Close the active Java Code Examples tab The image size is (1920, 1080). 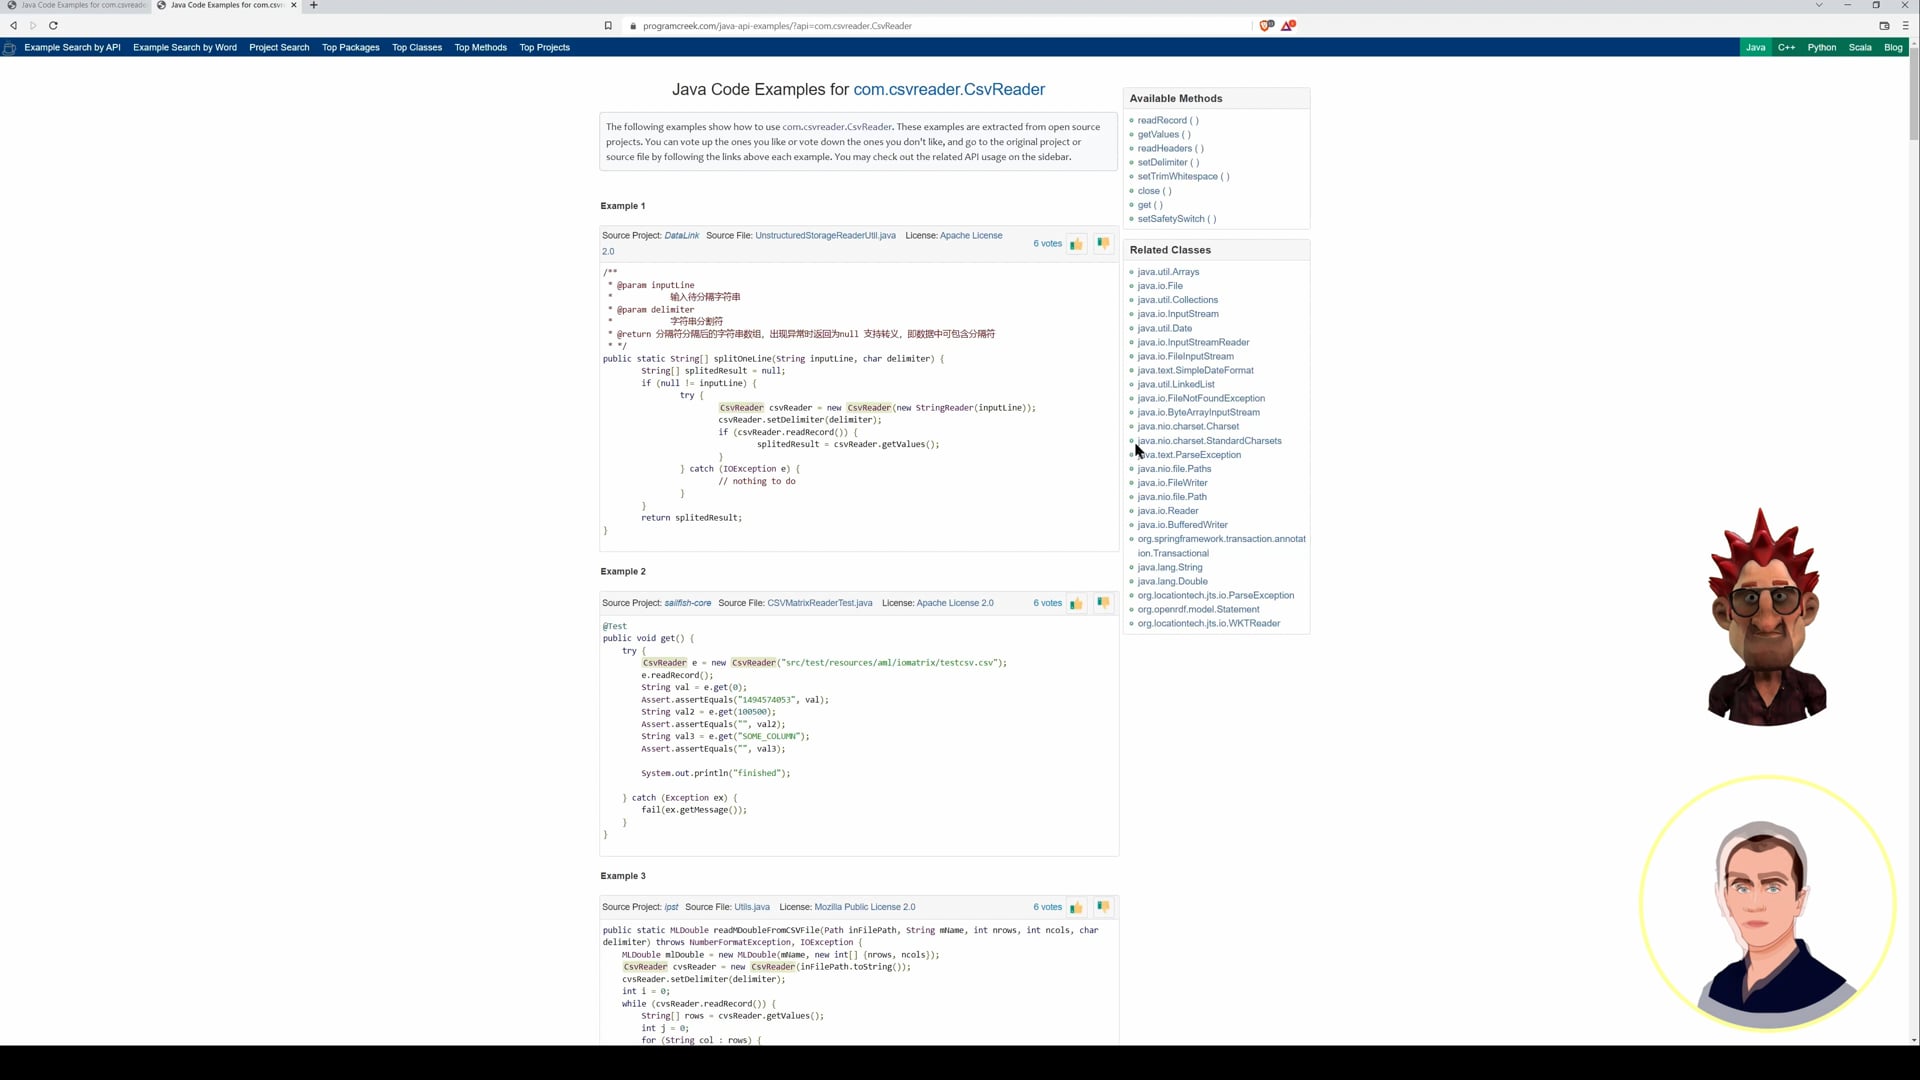tap(294, 5)
